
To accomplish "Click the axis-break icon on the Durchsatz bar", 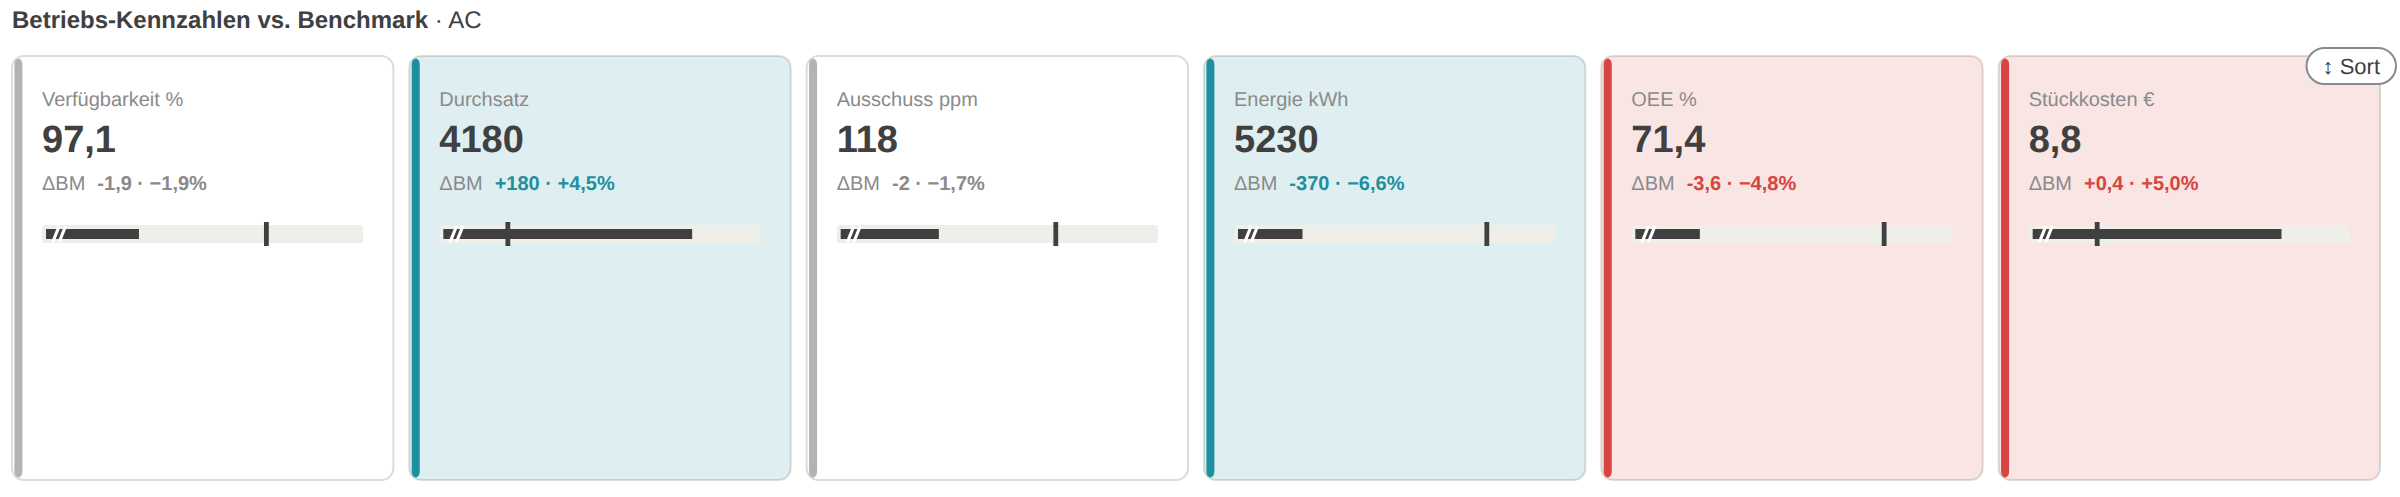I will coord(453,234).
